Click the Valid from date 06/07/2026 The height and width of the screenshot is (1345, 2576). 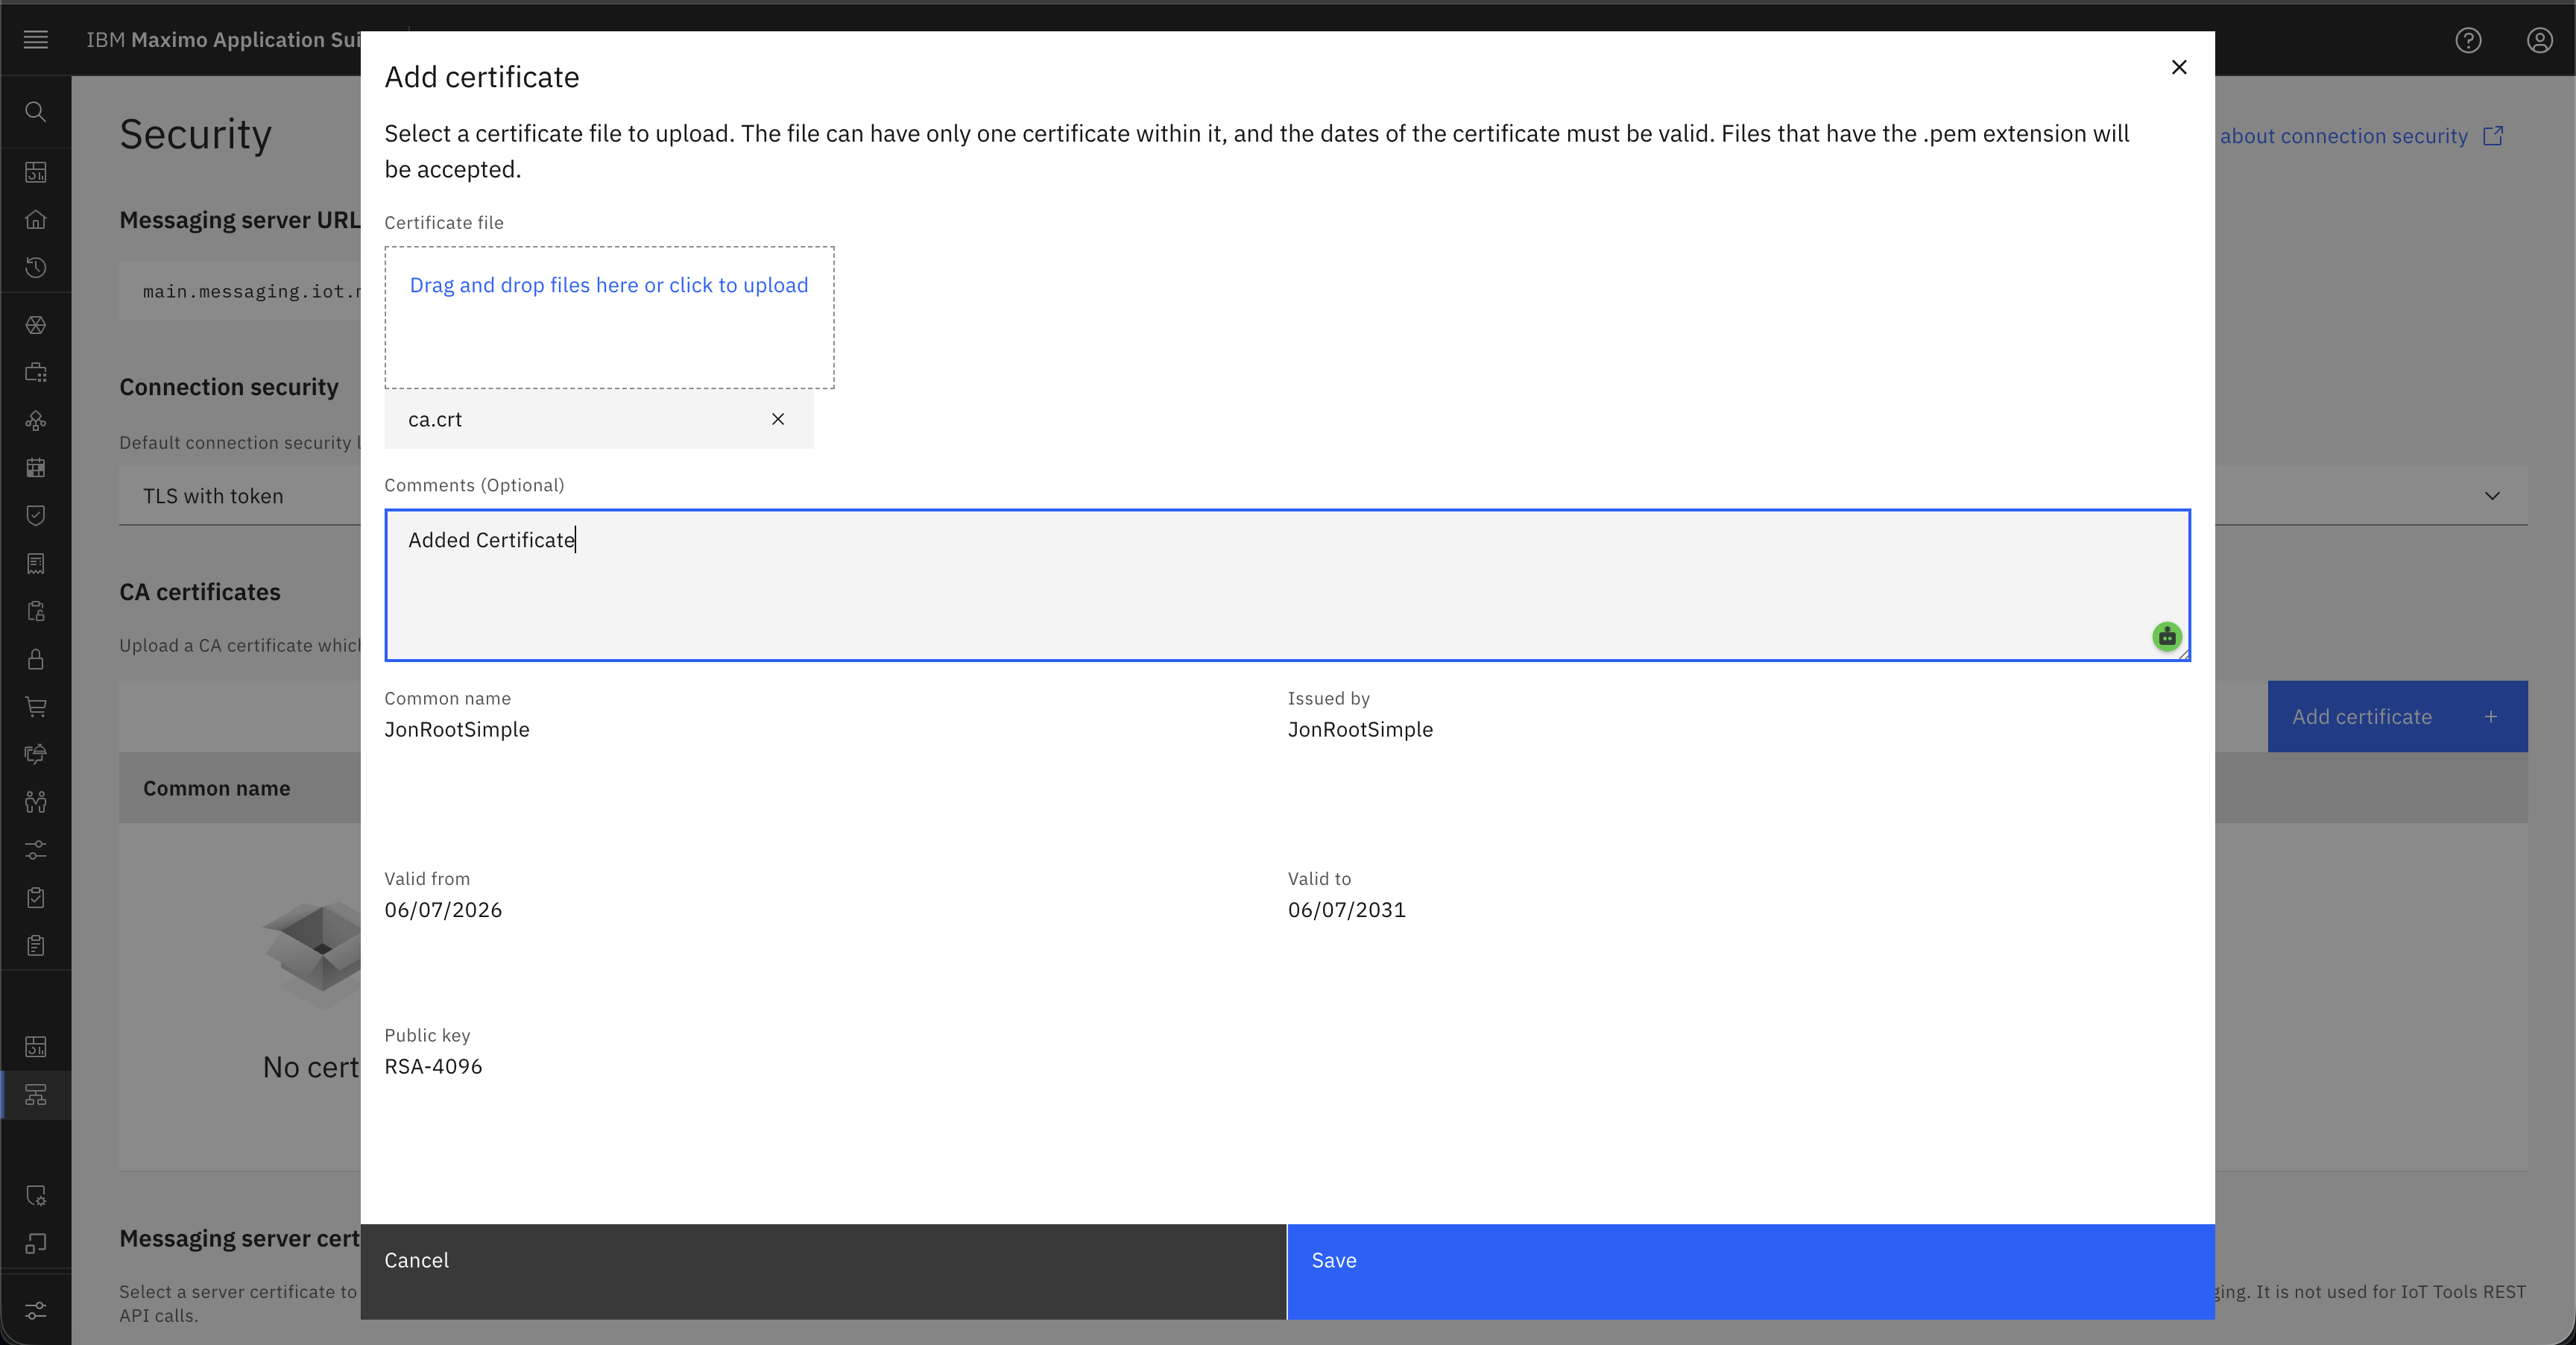point(443,910)
